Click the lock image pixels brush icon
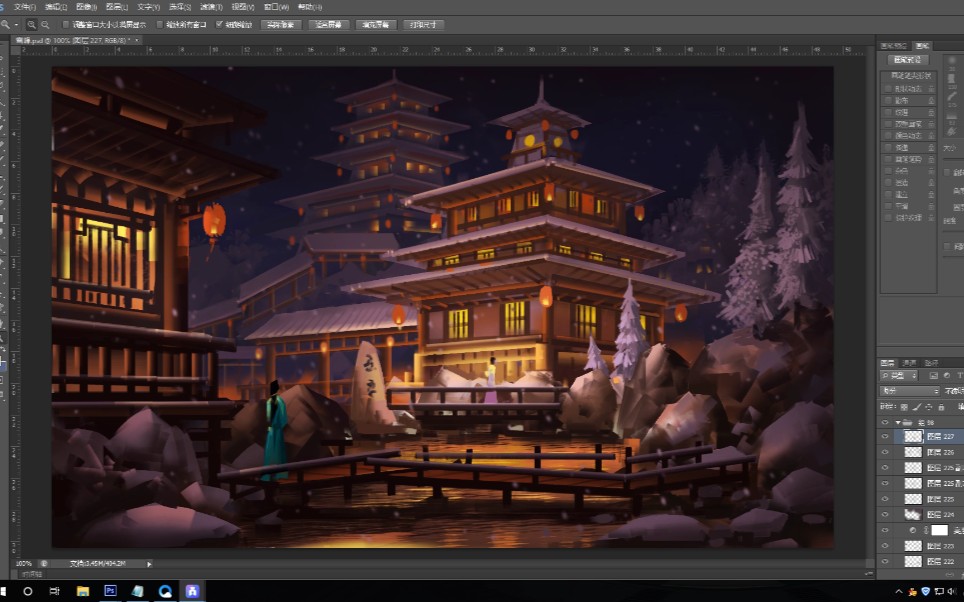 click(917, 406)
